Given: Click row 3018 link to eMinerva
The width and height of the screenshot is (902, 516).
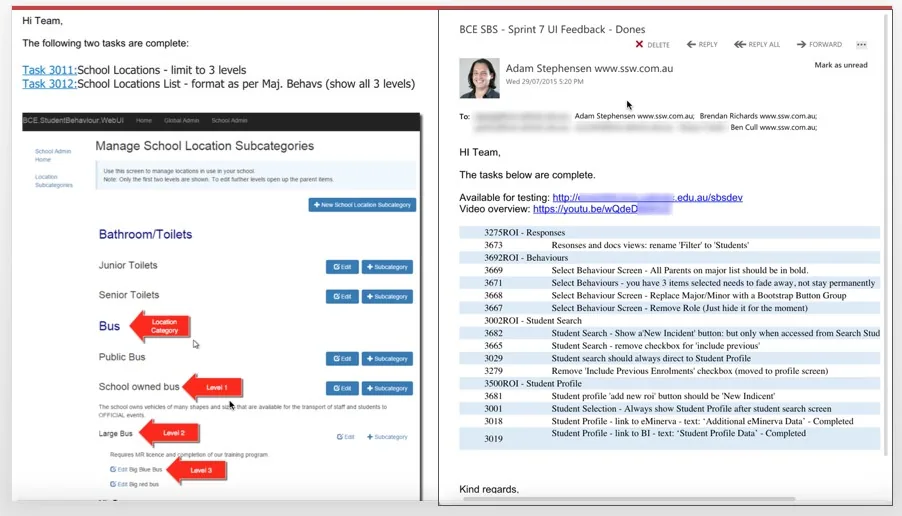Looking at the screenshot, I should [x=669, y=422].
